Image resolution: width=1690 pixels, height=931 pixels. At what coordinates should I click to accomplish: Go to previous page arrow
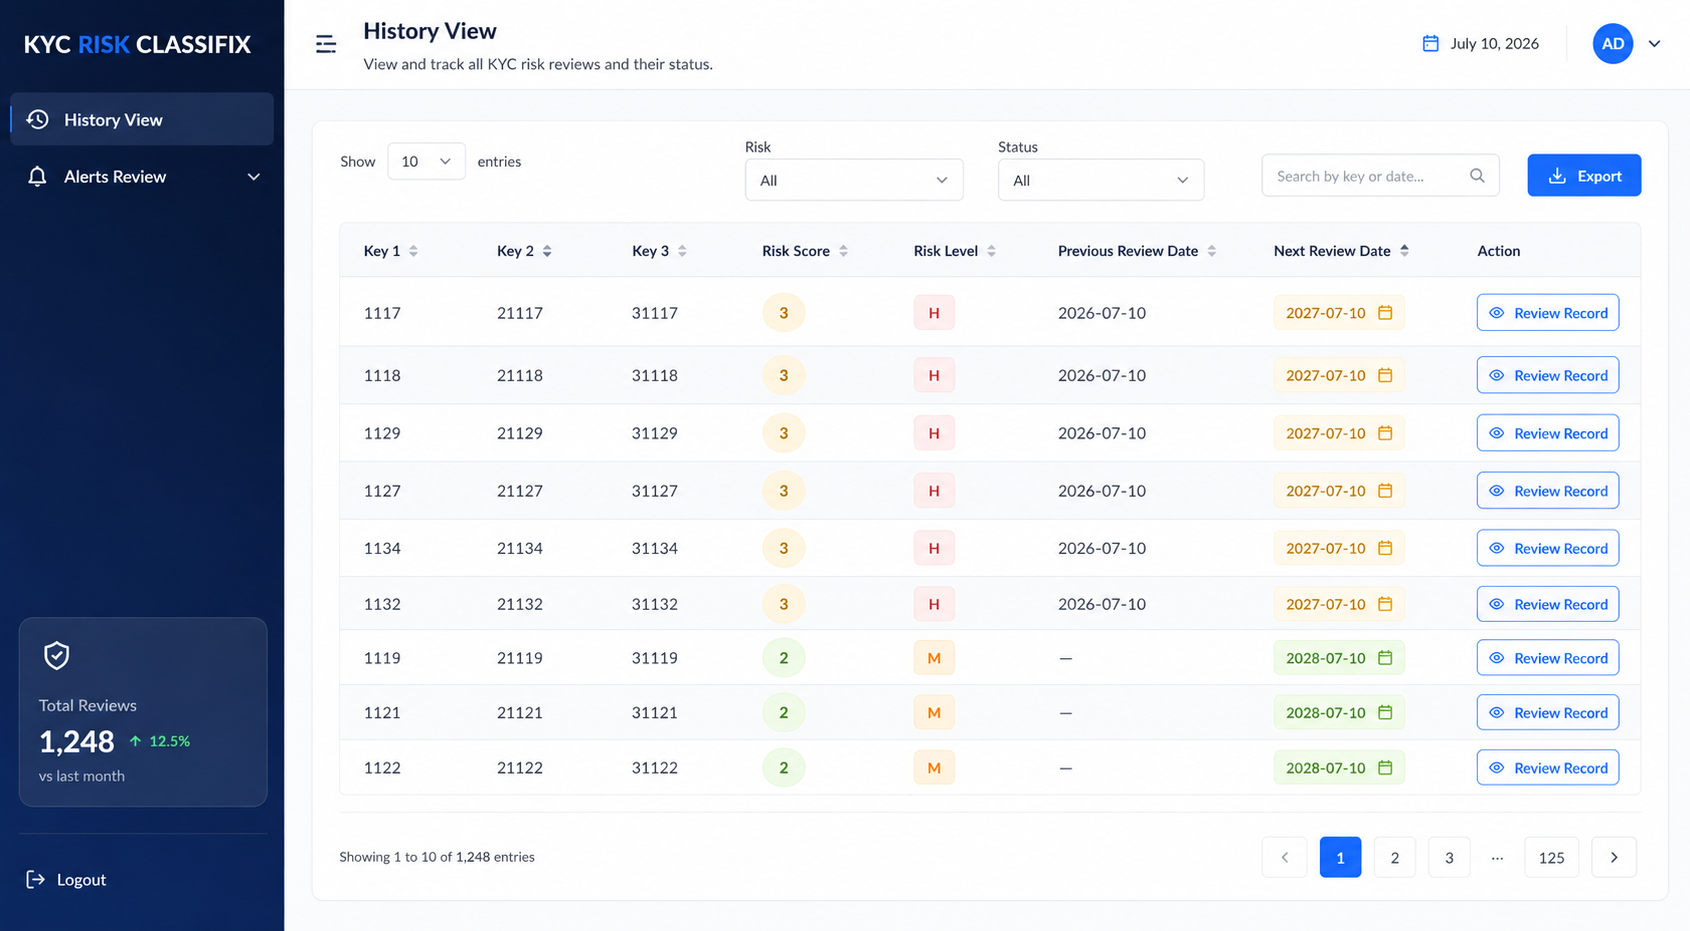point(1285,857)
